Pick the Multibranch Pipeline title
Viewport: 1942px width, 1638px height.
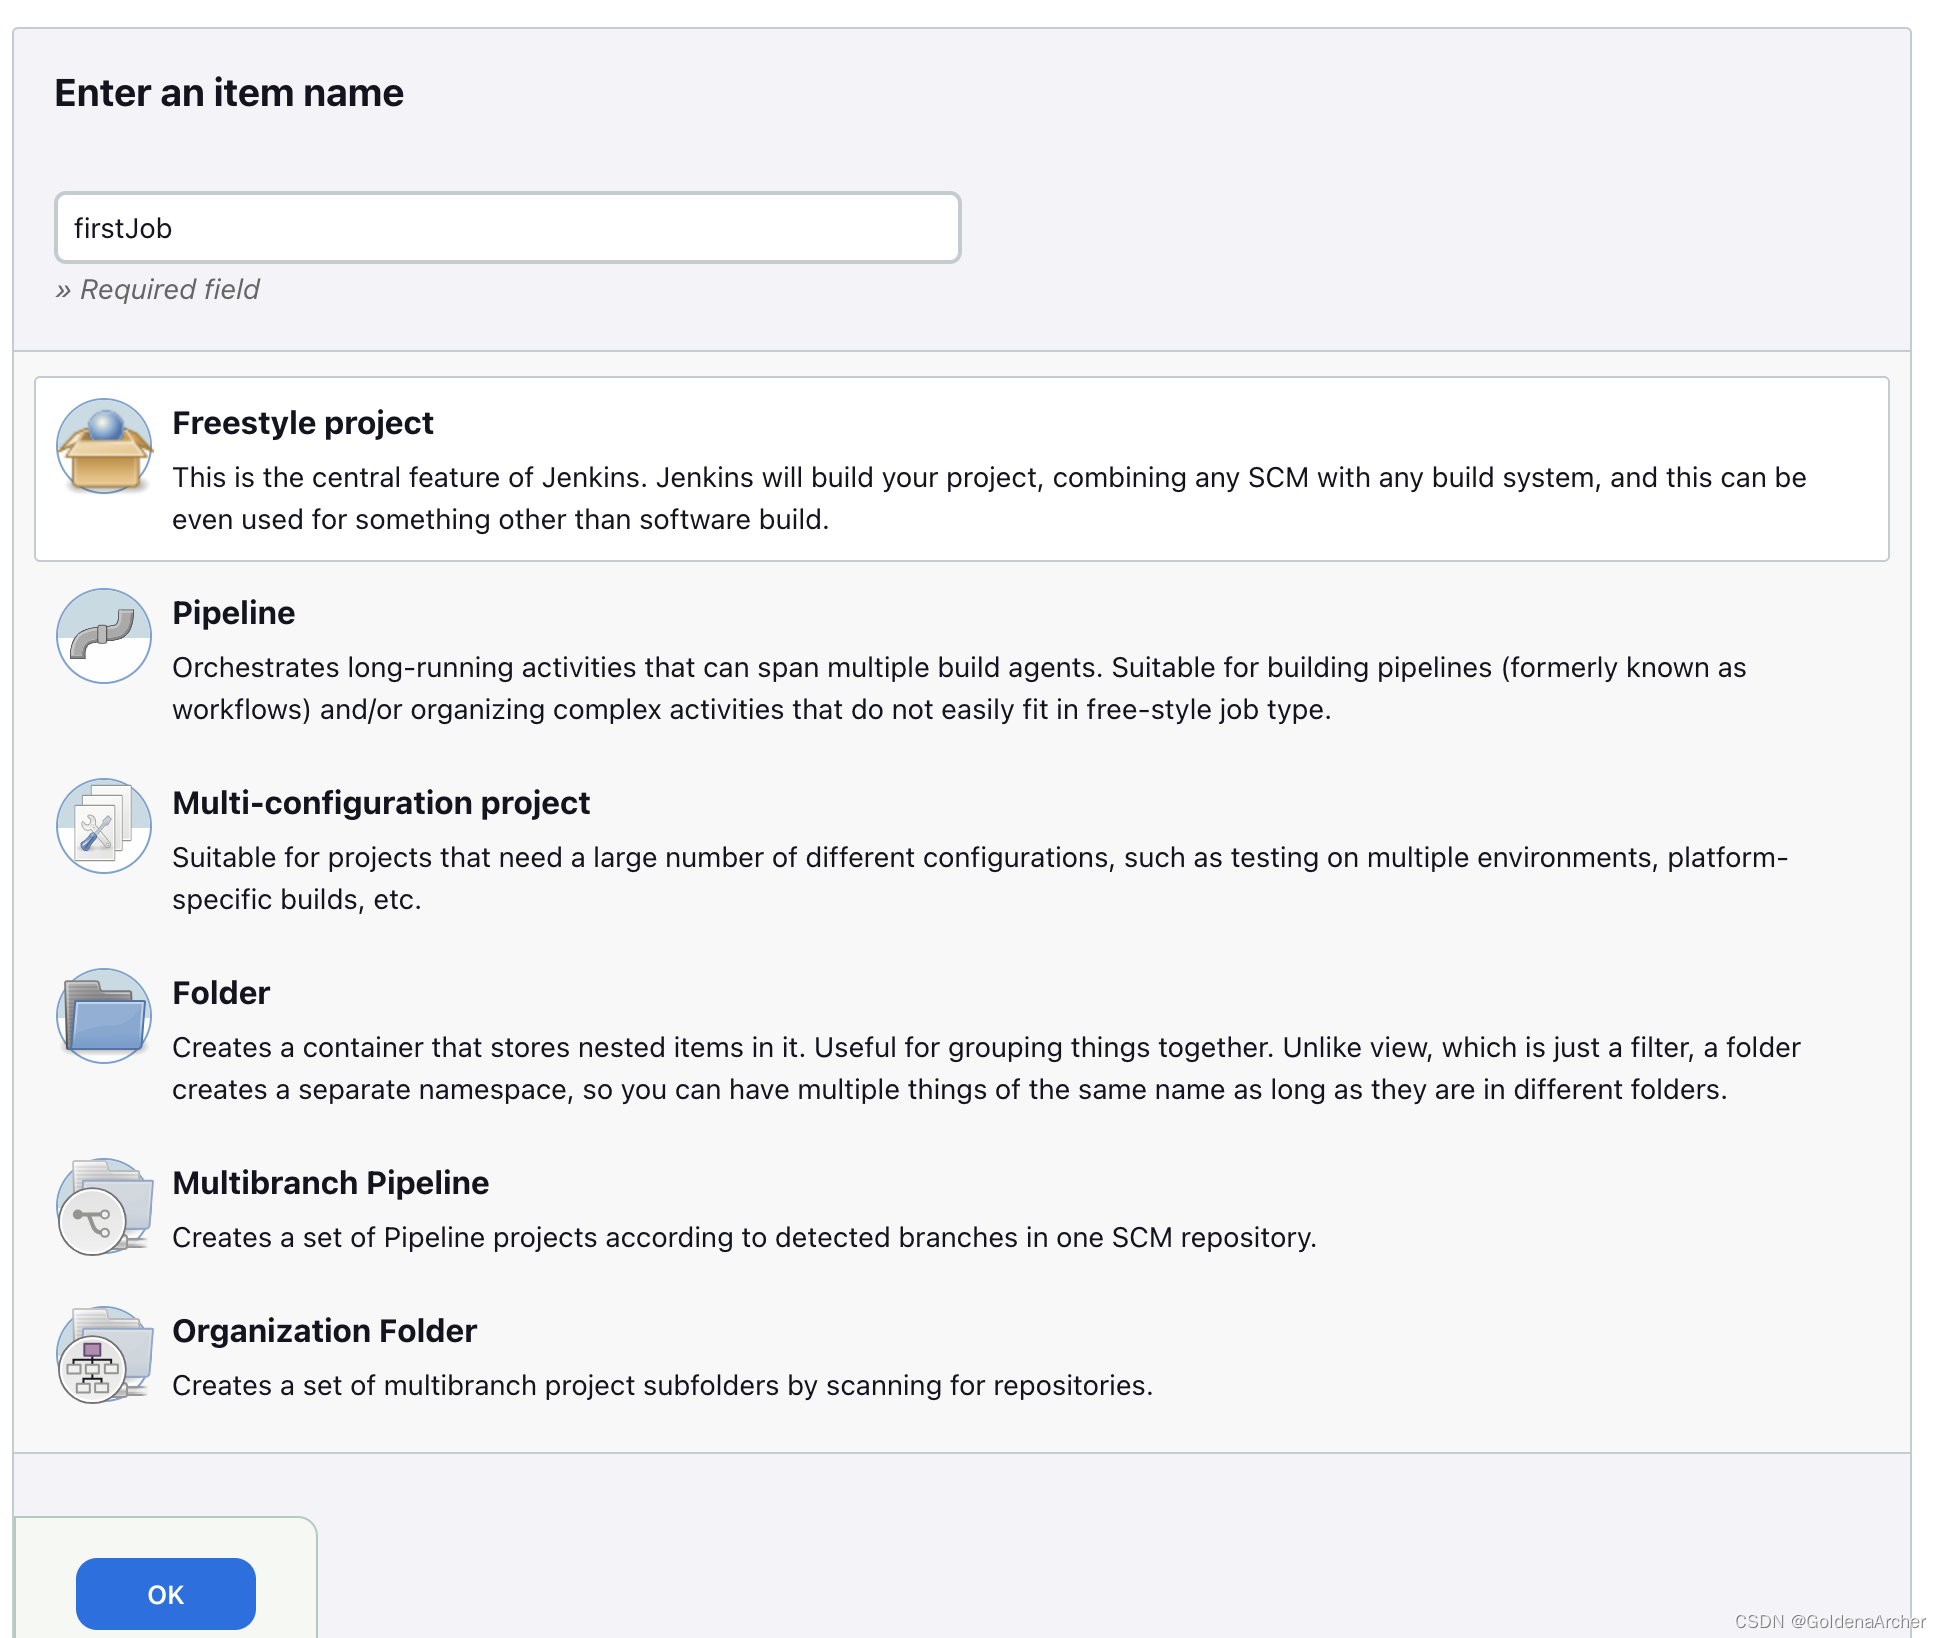tap(331, 1183)
